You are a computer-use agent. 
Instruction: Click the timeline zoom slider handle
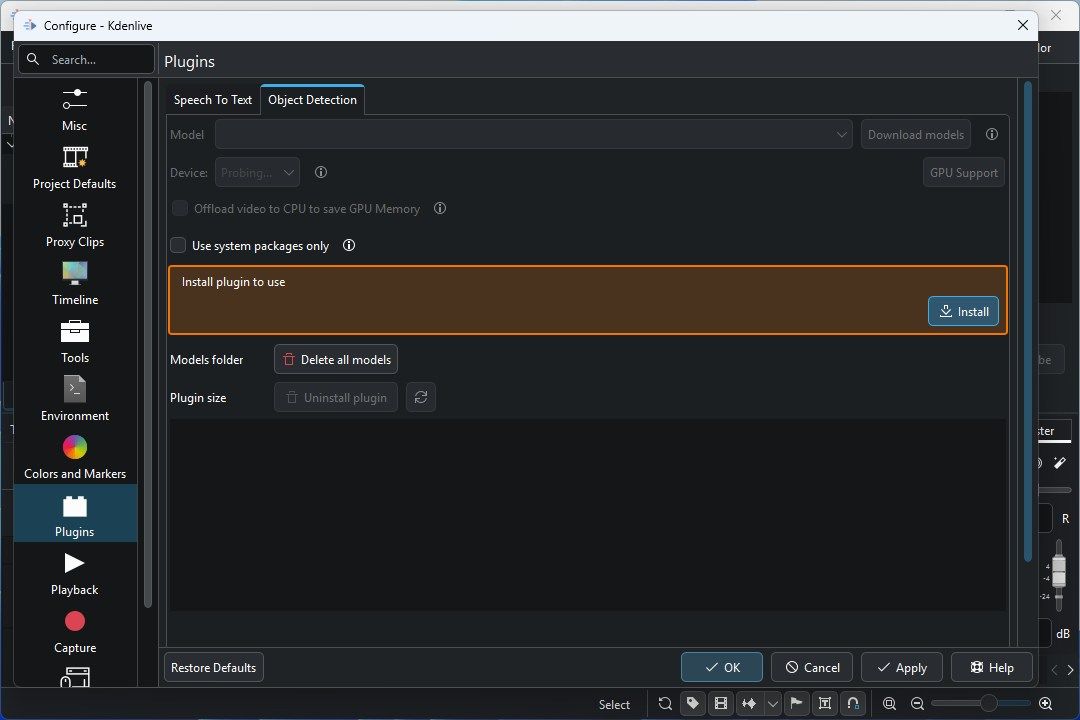(x=988, y=703)
